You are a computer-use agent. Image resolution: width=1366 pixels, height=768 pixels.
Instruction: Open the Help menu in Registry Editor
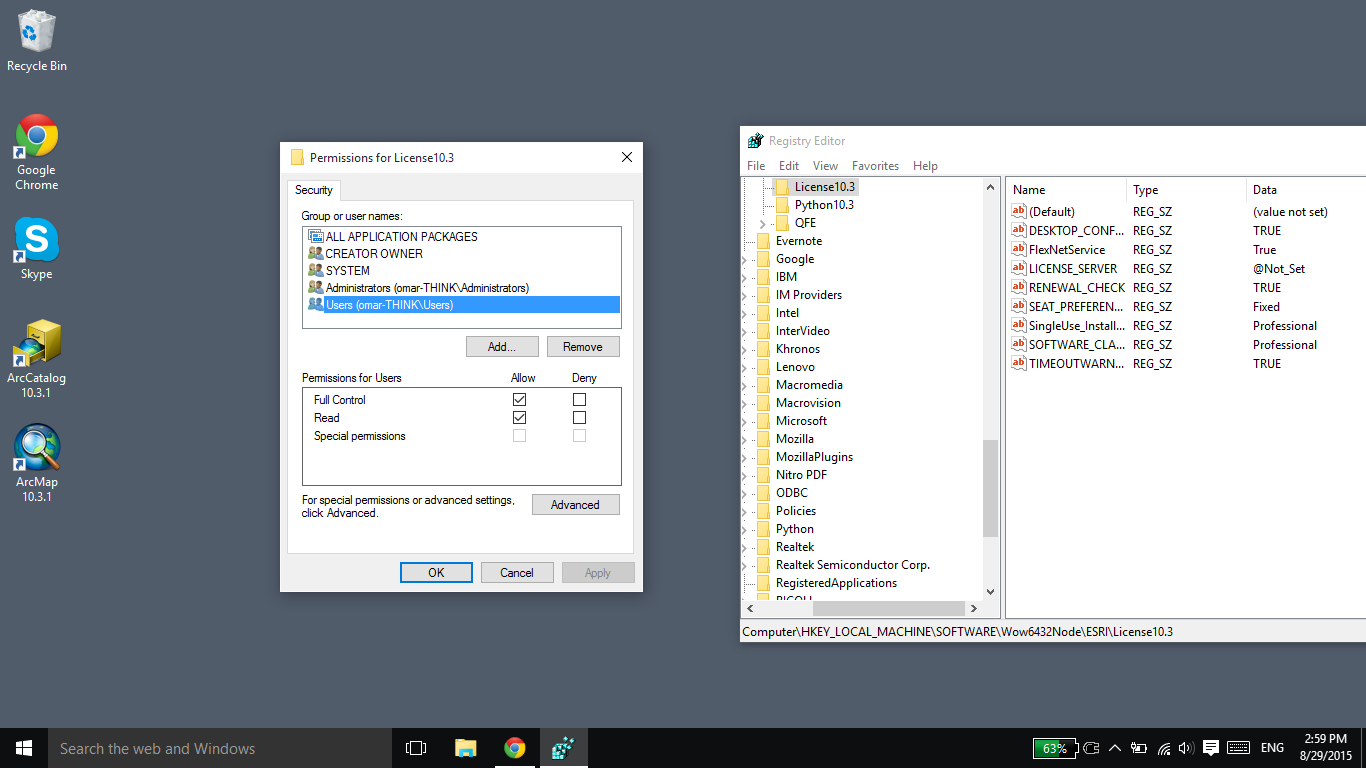[x=925, y=166]
